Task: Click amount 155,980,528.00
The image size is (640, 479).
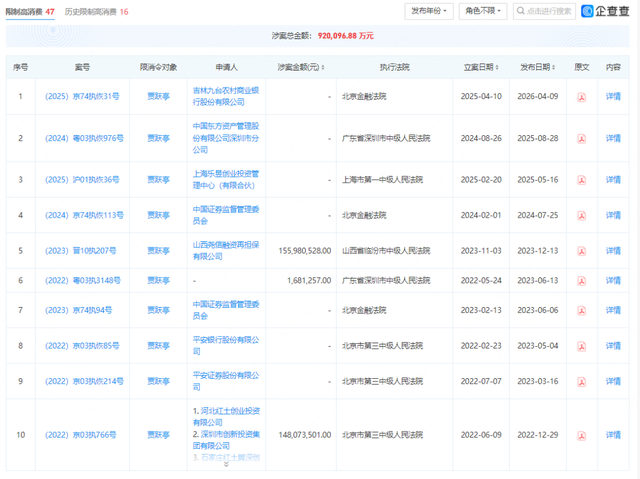Action: [x=304, y=251]
